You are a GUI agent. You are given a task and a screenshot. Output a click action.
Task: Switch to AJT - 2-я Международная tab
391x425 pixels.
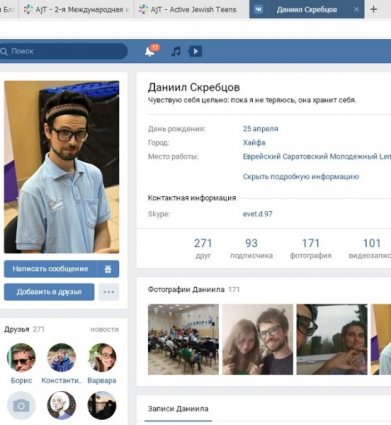point(77,9)
